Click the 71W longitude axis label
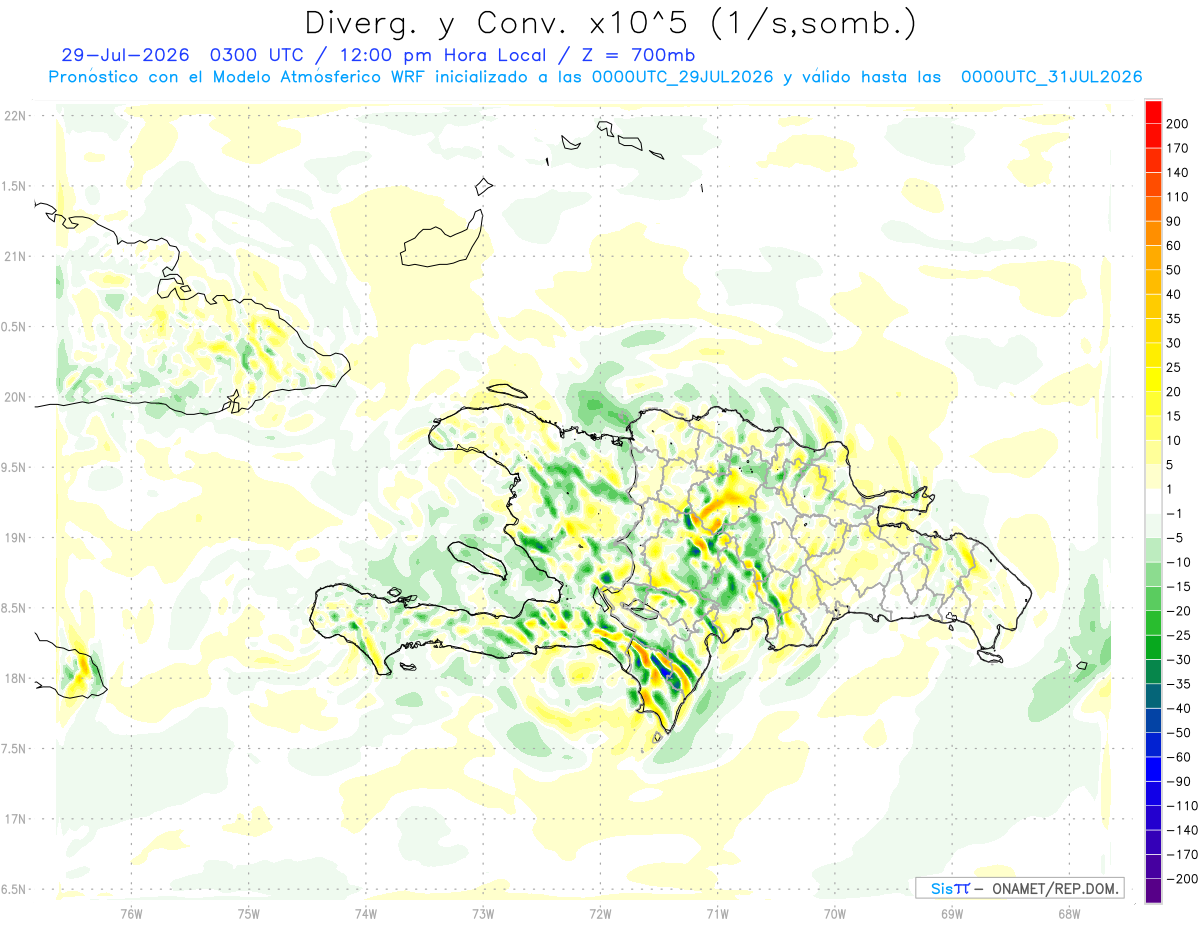1200x927 pixels. pyautogui.click(x=717, y=913)
